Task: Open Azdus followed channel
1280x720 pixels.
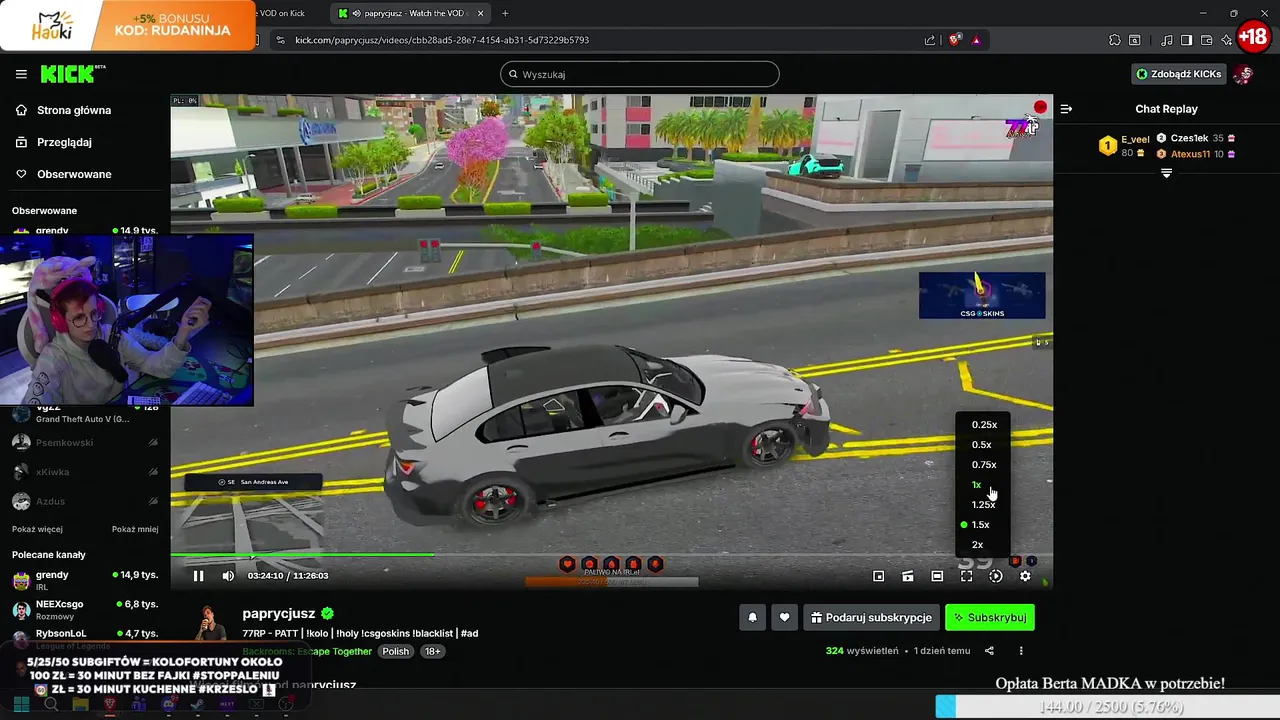Action: pos(85,501)
